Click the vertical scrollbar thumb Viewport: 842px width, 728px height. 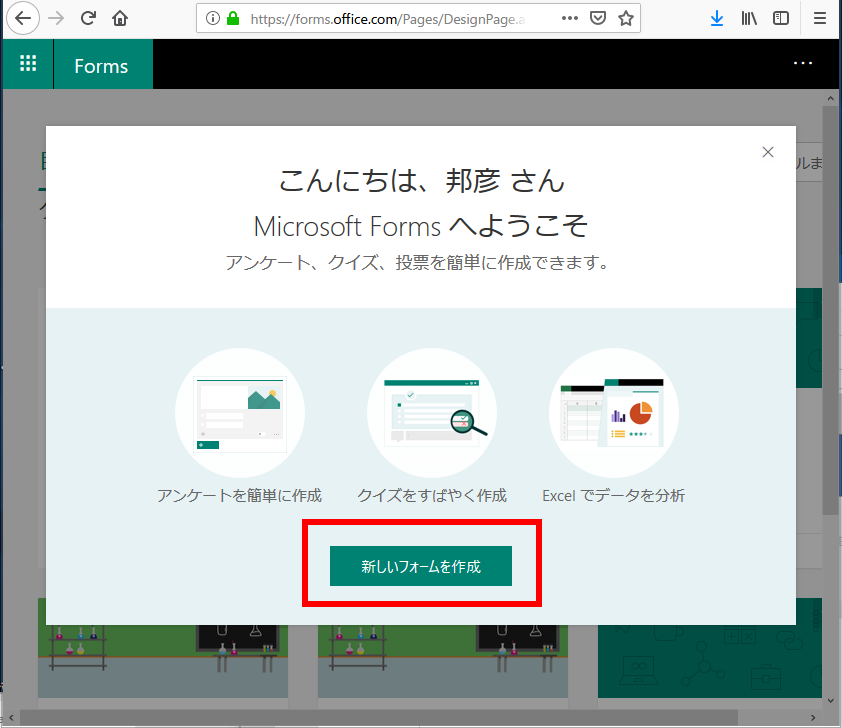[x=831, y=311]
